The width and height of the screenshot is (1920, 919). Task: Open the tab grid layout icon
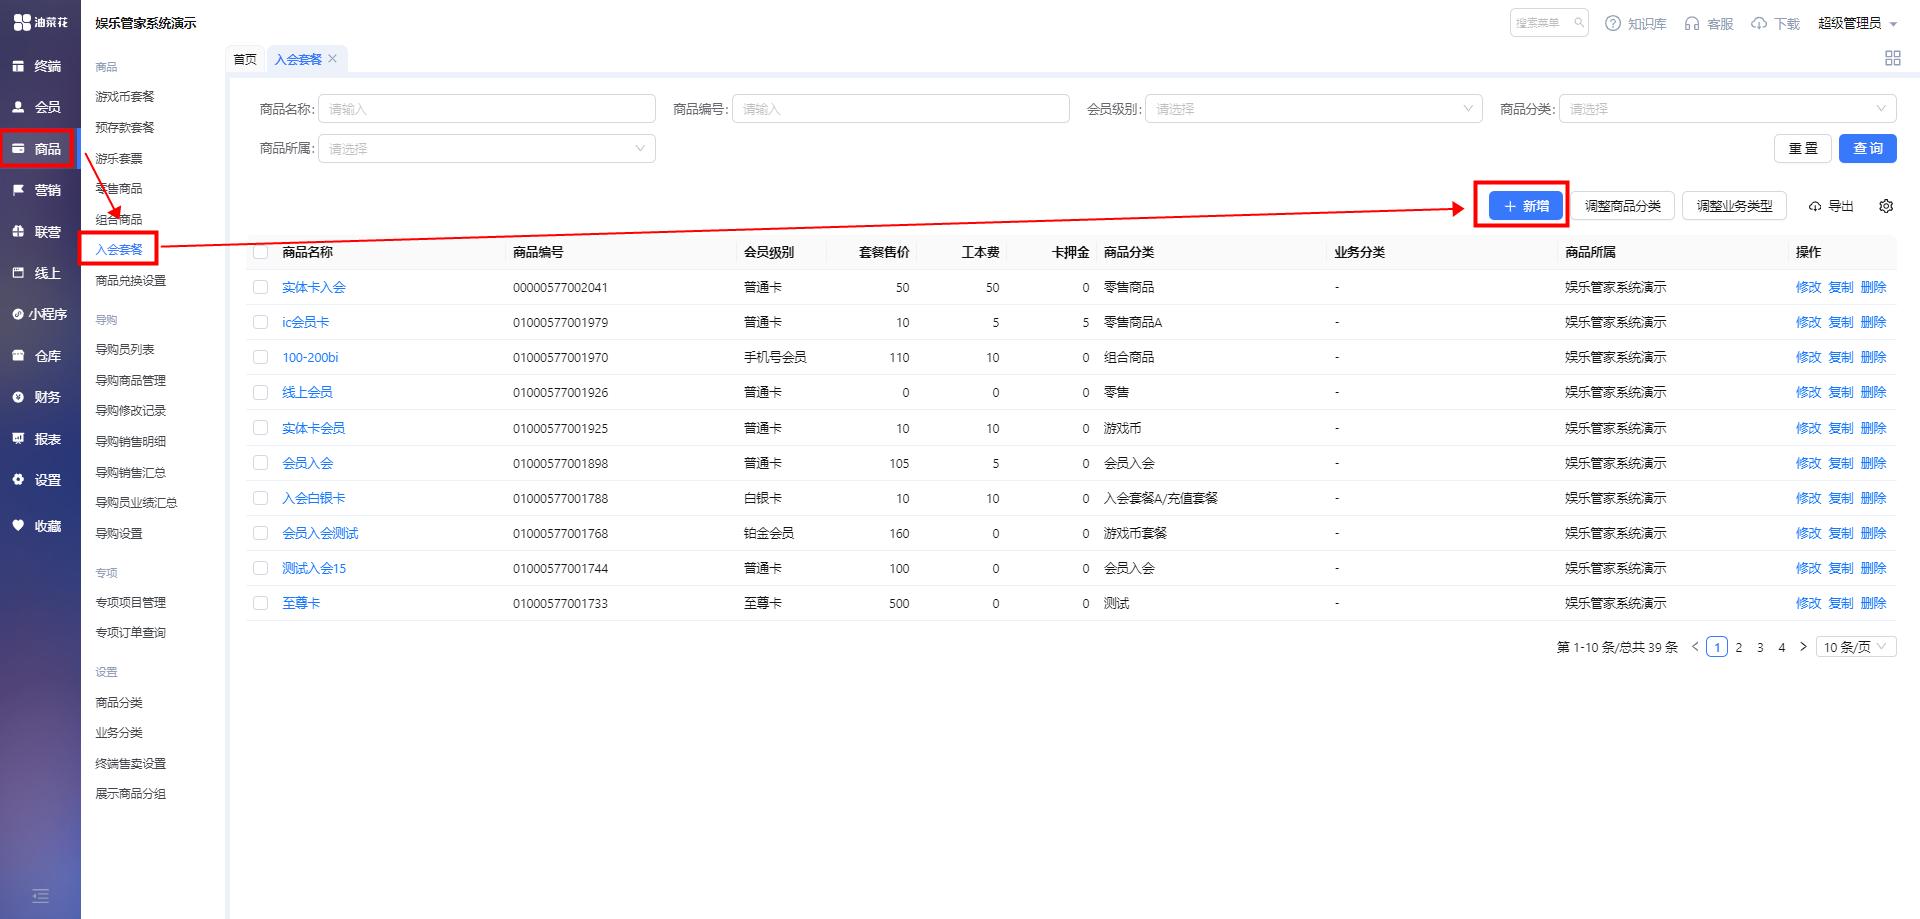click(1892, 58)
